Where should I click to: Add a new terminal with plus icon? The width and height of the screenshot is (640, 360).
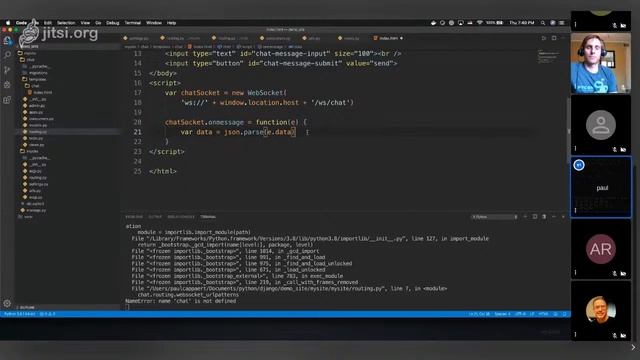pyautogui.click(x=525, y=217)
